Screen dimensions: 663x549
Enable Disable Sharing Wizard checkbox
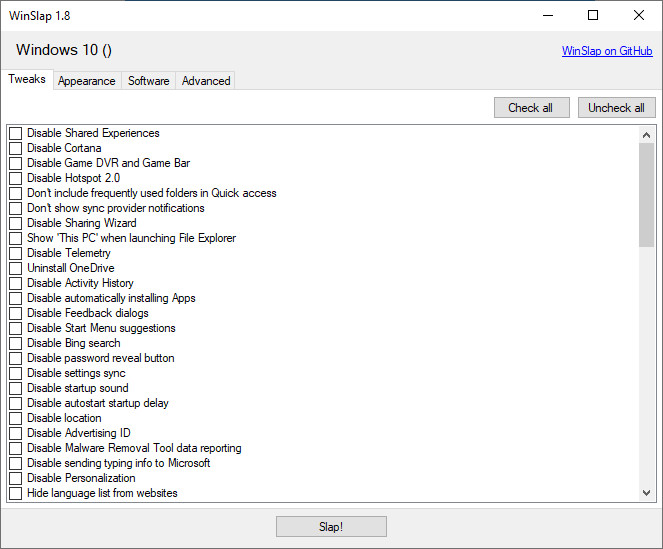[16, 223]
